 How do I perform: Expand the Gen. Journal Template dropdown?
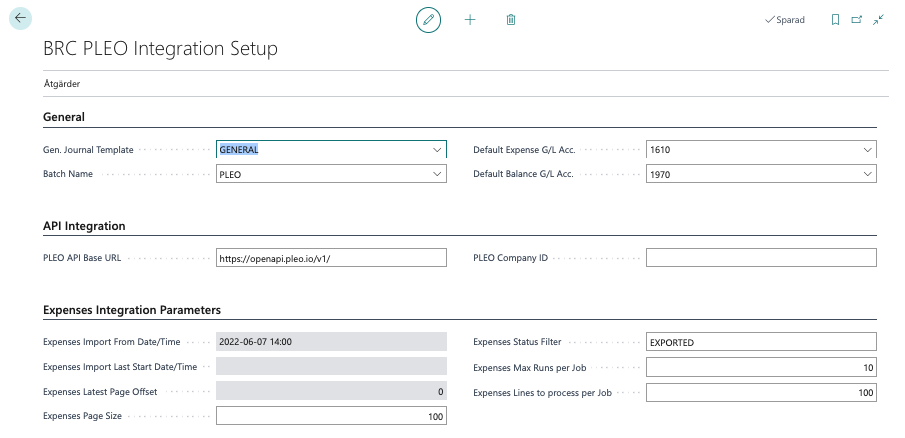pyautogui.click(x=436, y=150)
